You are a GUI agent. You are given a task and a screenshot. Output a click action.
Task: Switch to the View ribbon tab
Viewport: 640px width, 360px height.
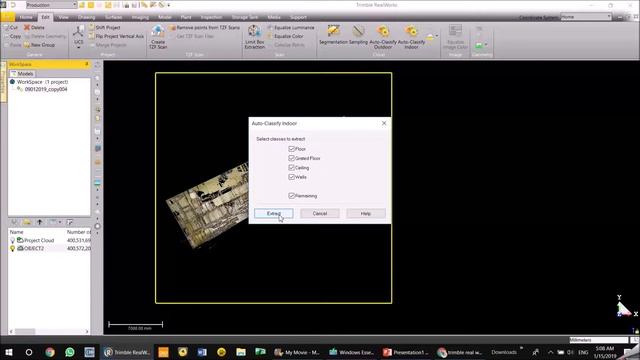(63, 17)
